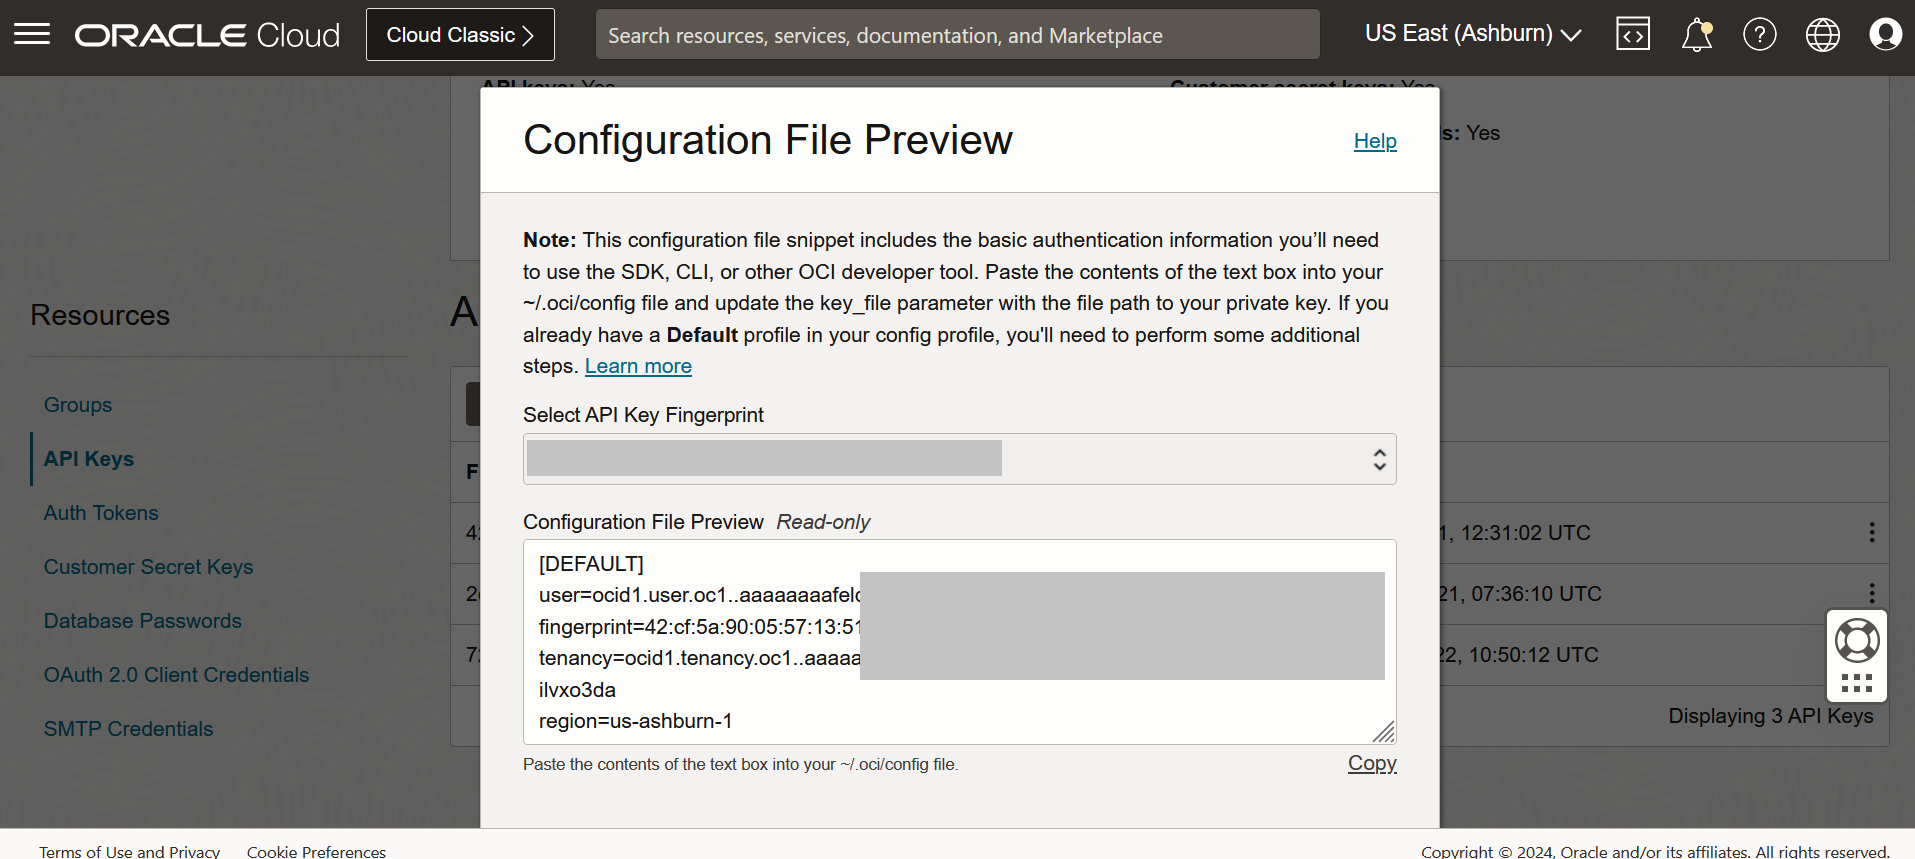Click inside the configuration preview text box
This screenshot has width=1915, height=859.
click(959, 642)
